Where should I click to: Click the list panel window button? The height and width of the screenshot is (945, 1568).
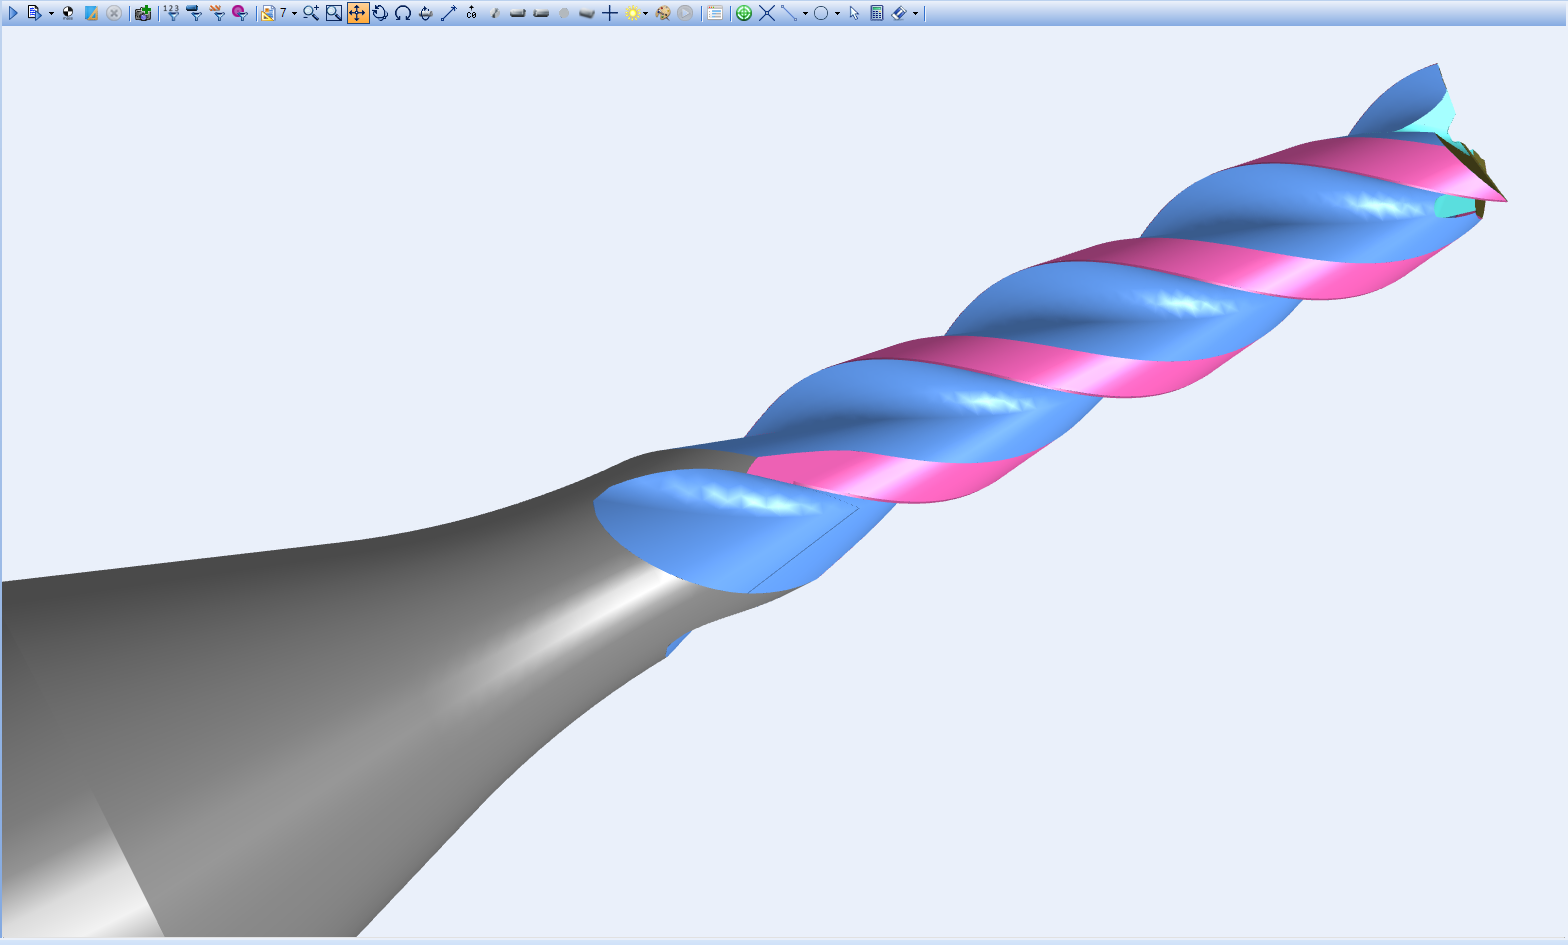(x=715, y=13)
